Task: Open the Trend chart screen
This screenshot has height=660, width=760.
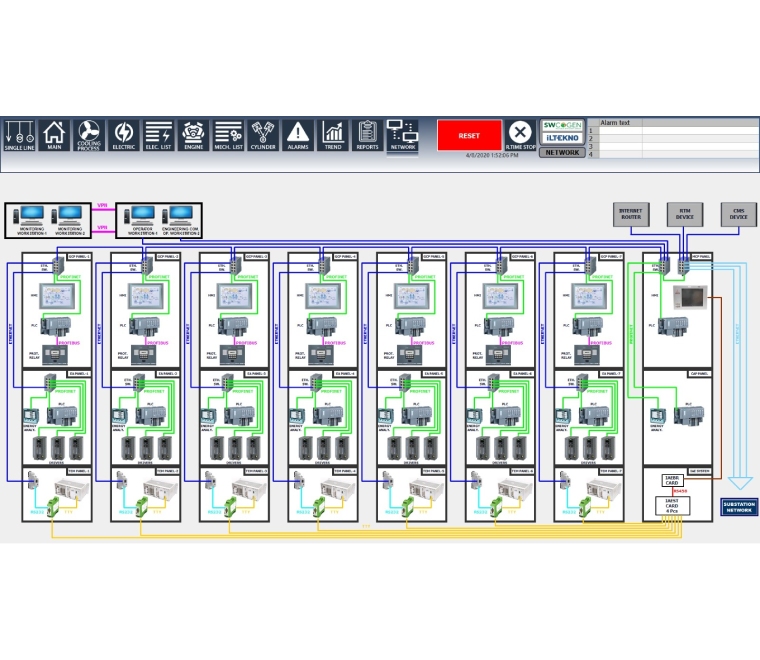Action: pyautogui.click(x=333, y=135)
